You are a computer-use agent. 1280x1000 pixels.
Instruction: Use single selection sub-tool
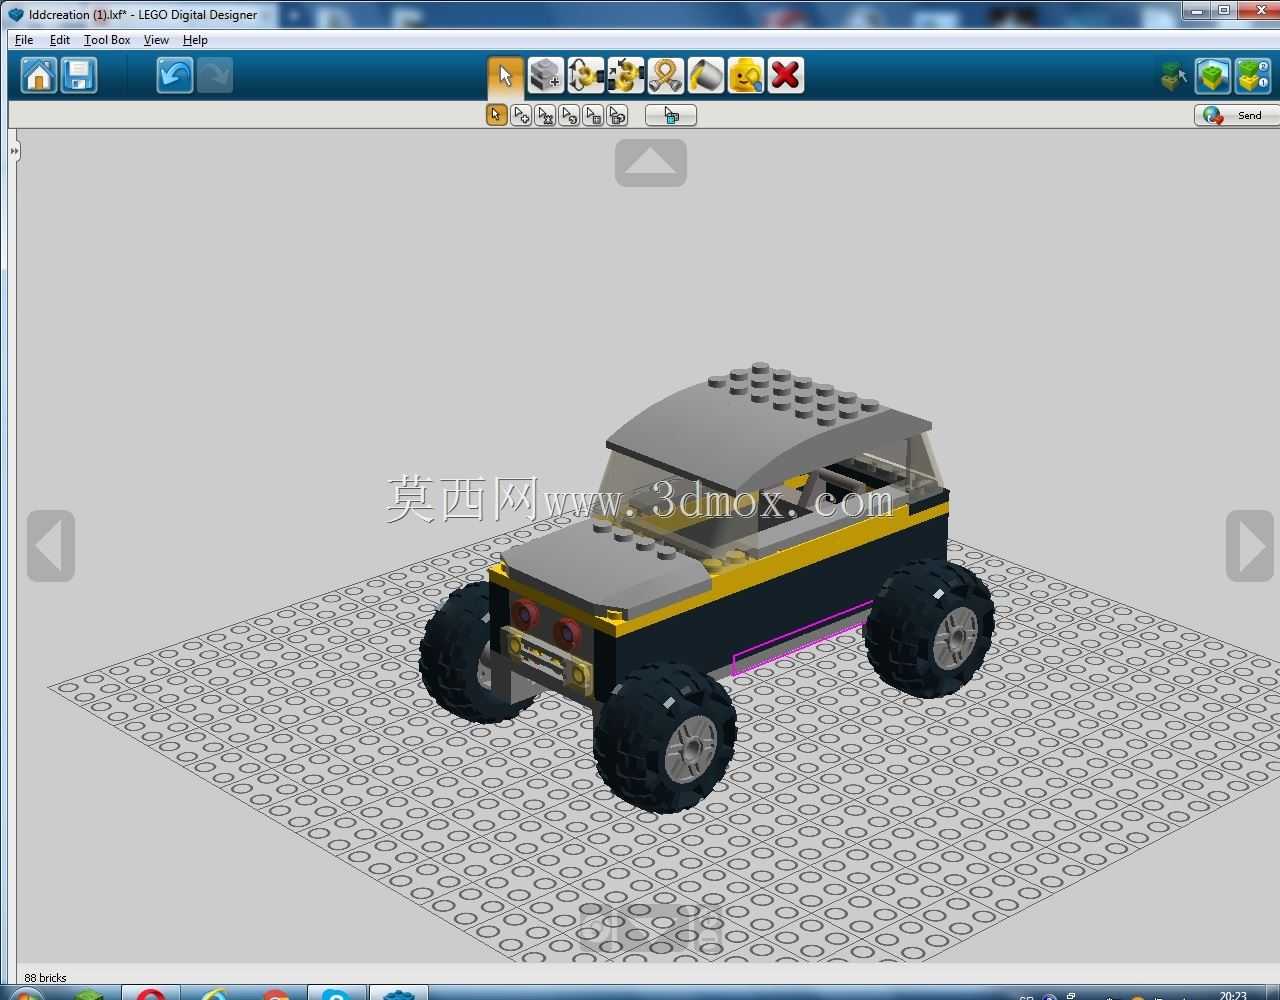point(497,115)
